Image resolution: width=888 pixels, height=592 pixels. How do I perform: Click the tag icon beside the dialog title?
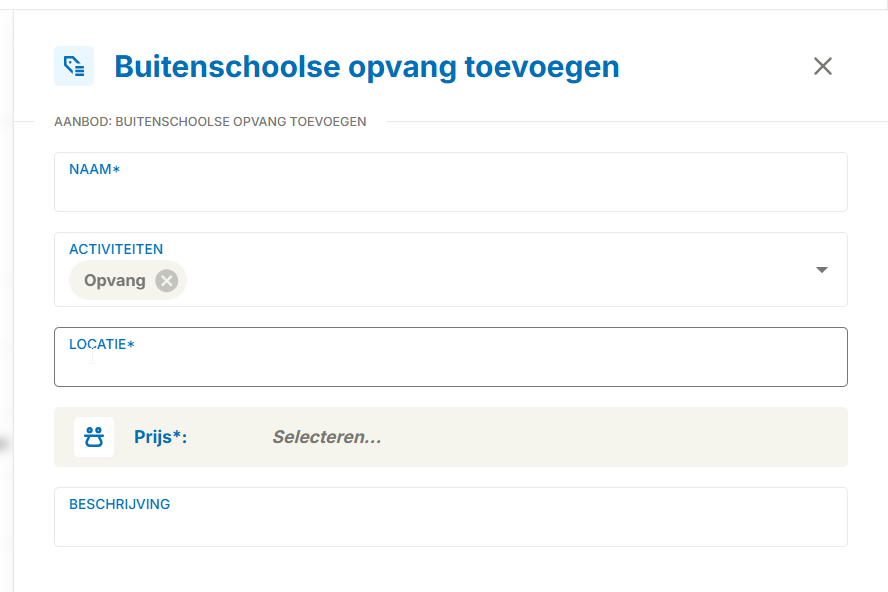pyautogui.click(x=74, y=66)
